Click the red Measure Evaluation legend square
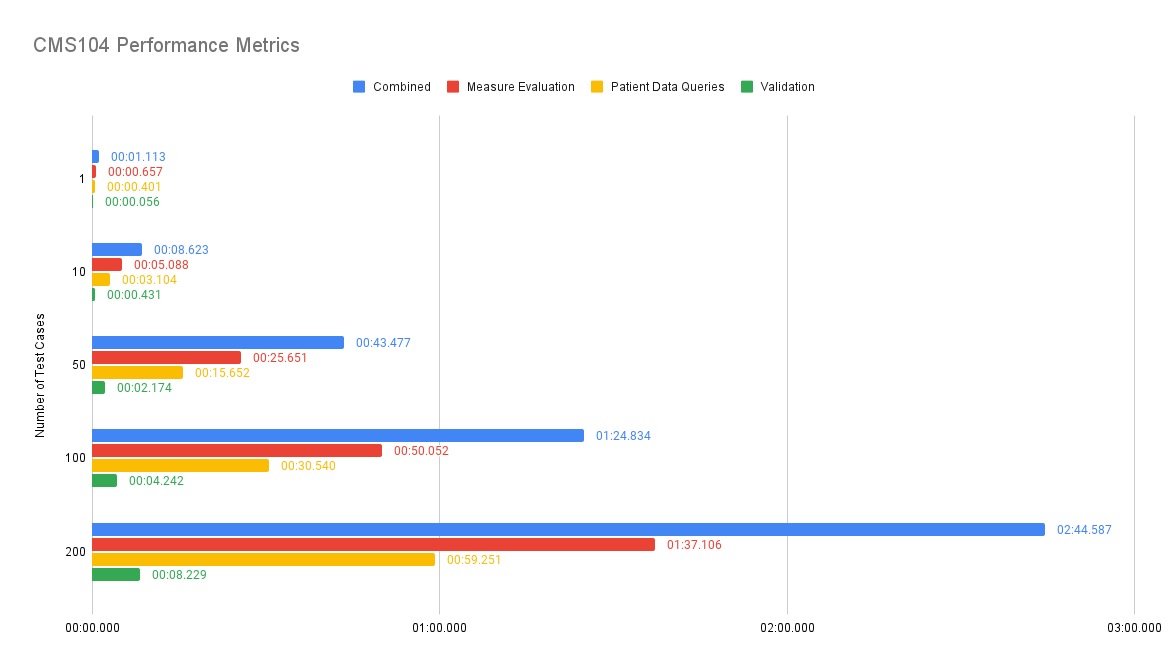Viewport: 1168px width, 668px height. 453,86
